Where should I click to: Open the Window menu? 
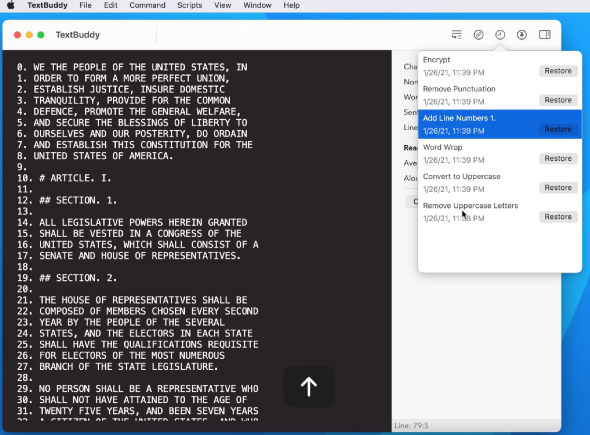pos(257,5)
